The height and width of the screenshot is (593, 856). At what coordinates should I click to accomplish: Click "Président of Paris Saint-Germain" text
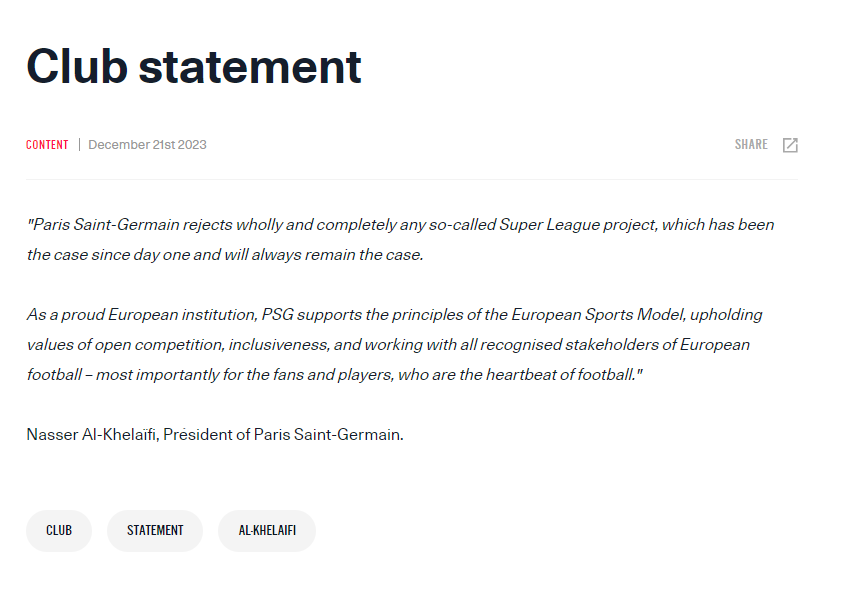click(283, 435)
